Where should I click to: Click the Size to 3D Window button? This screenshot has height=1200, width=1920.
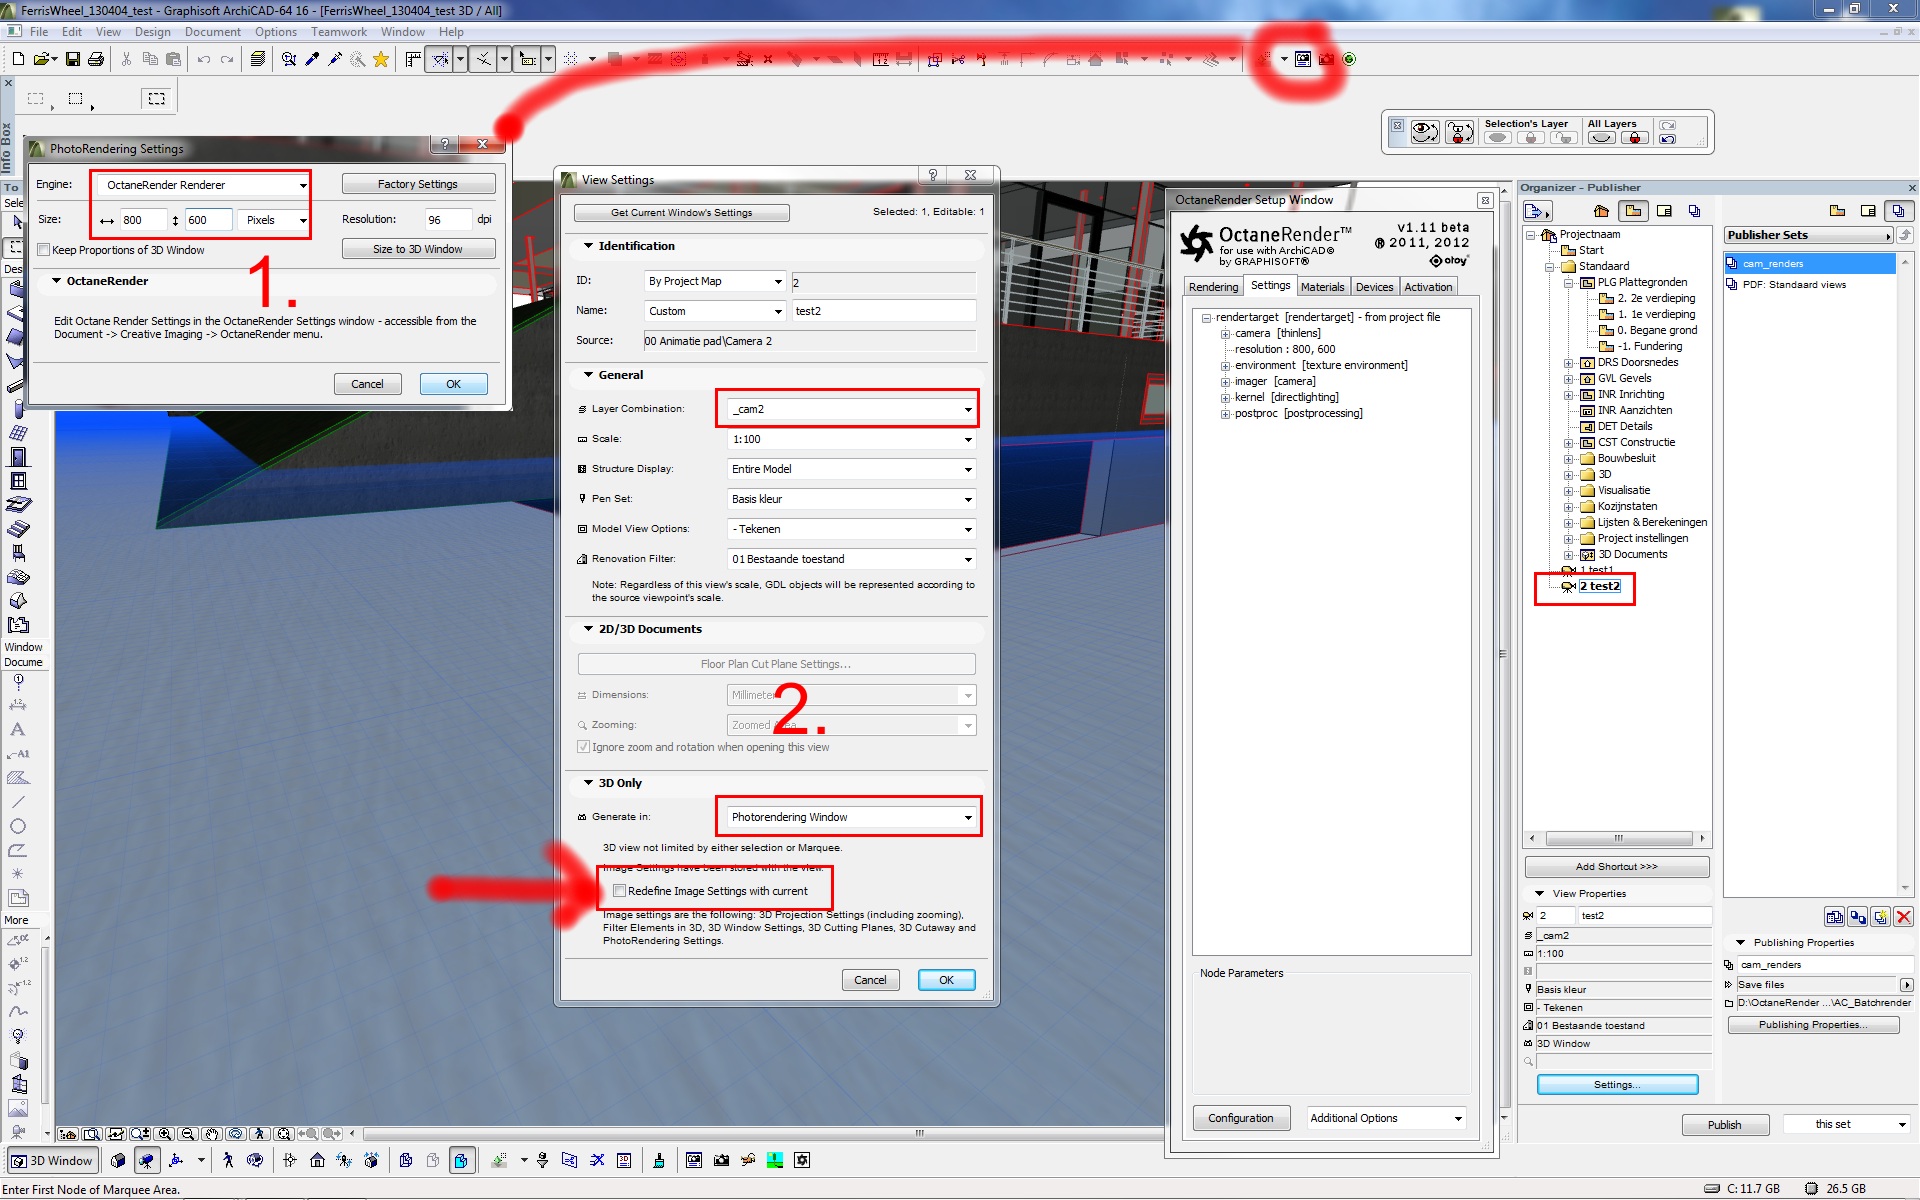click(418, 249)
